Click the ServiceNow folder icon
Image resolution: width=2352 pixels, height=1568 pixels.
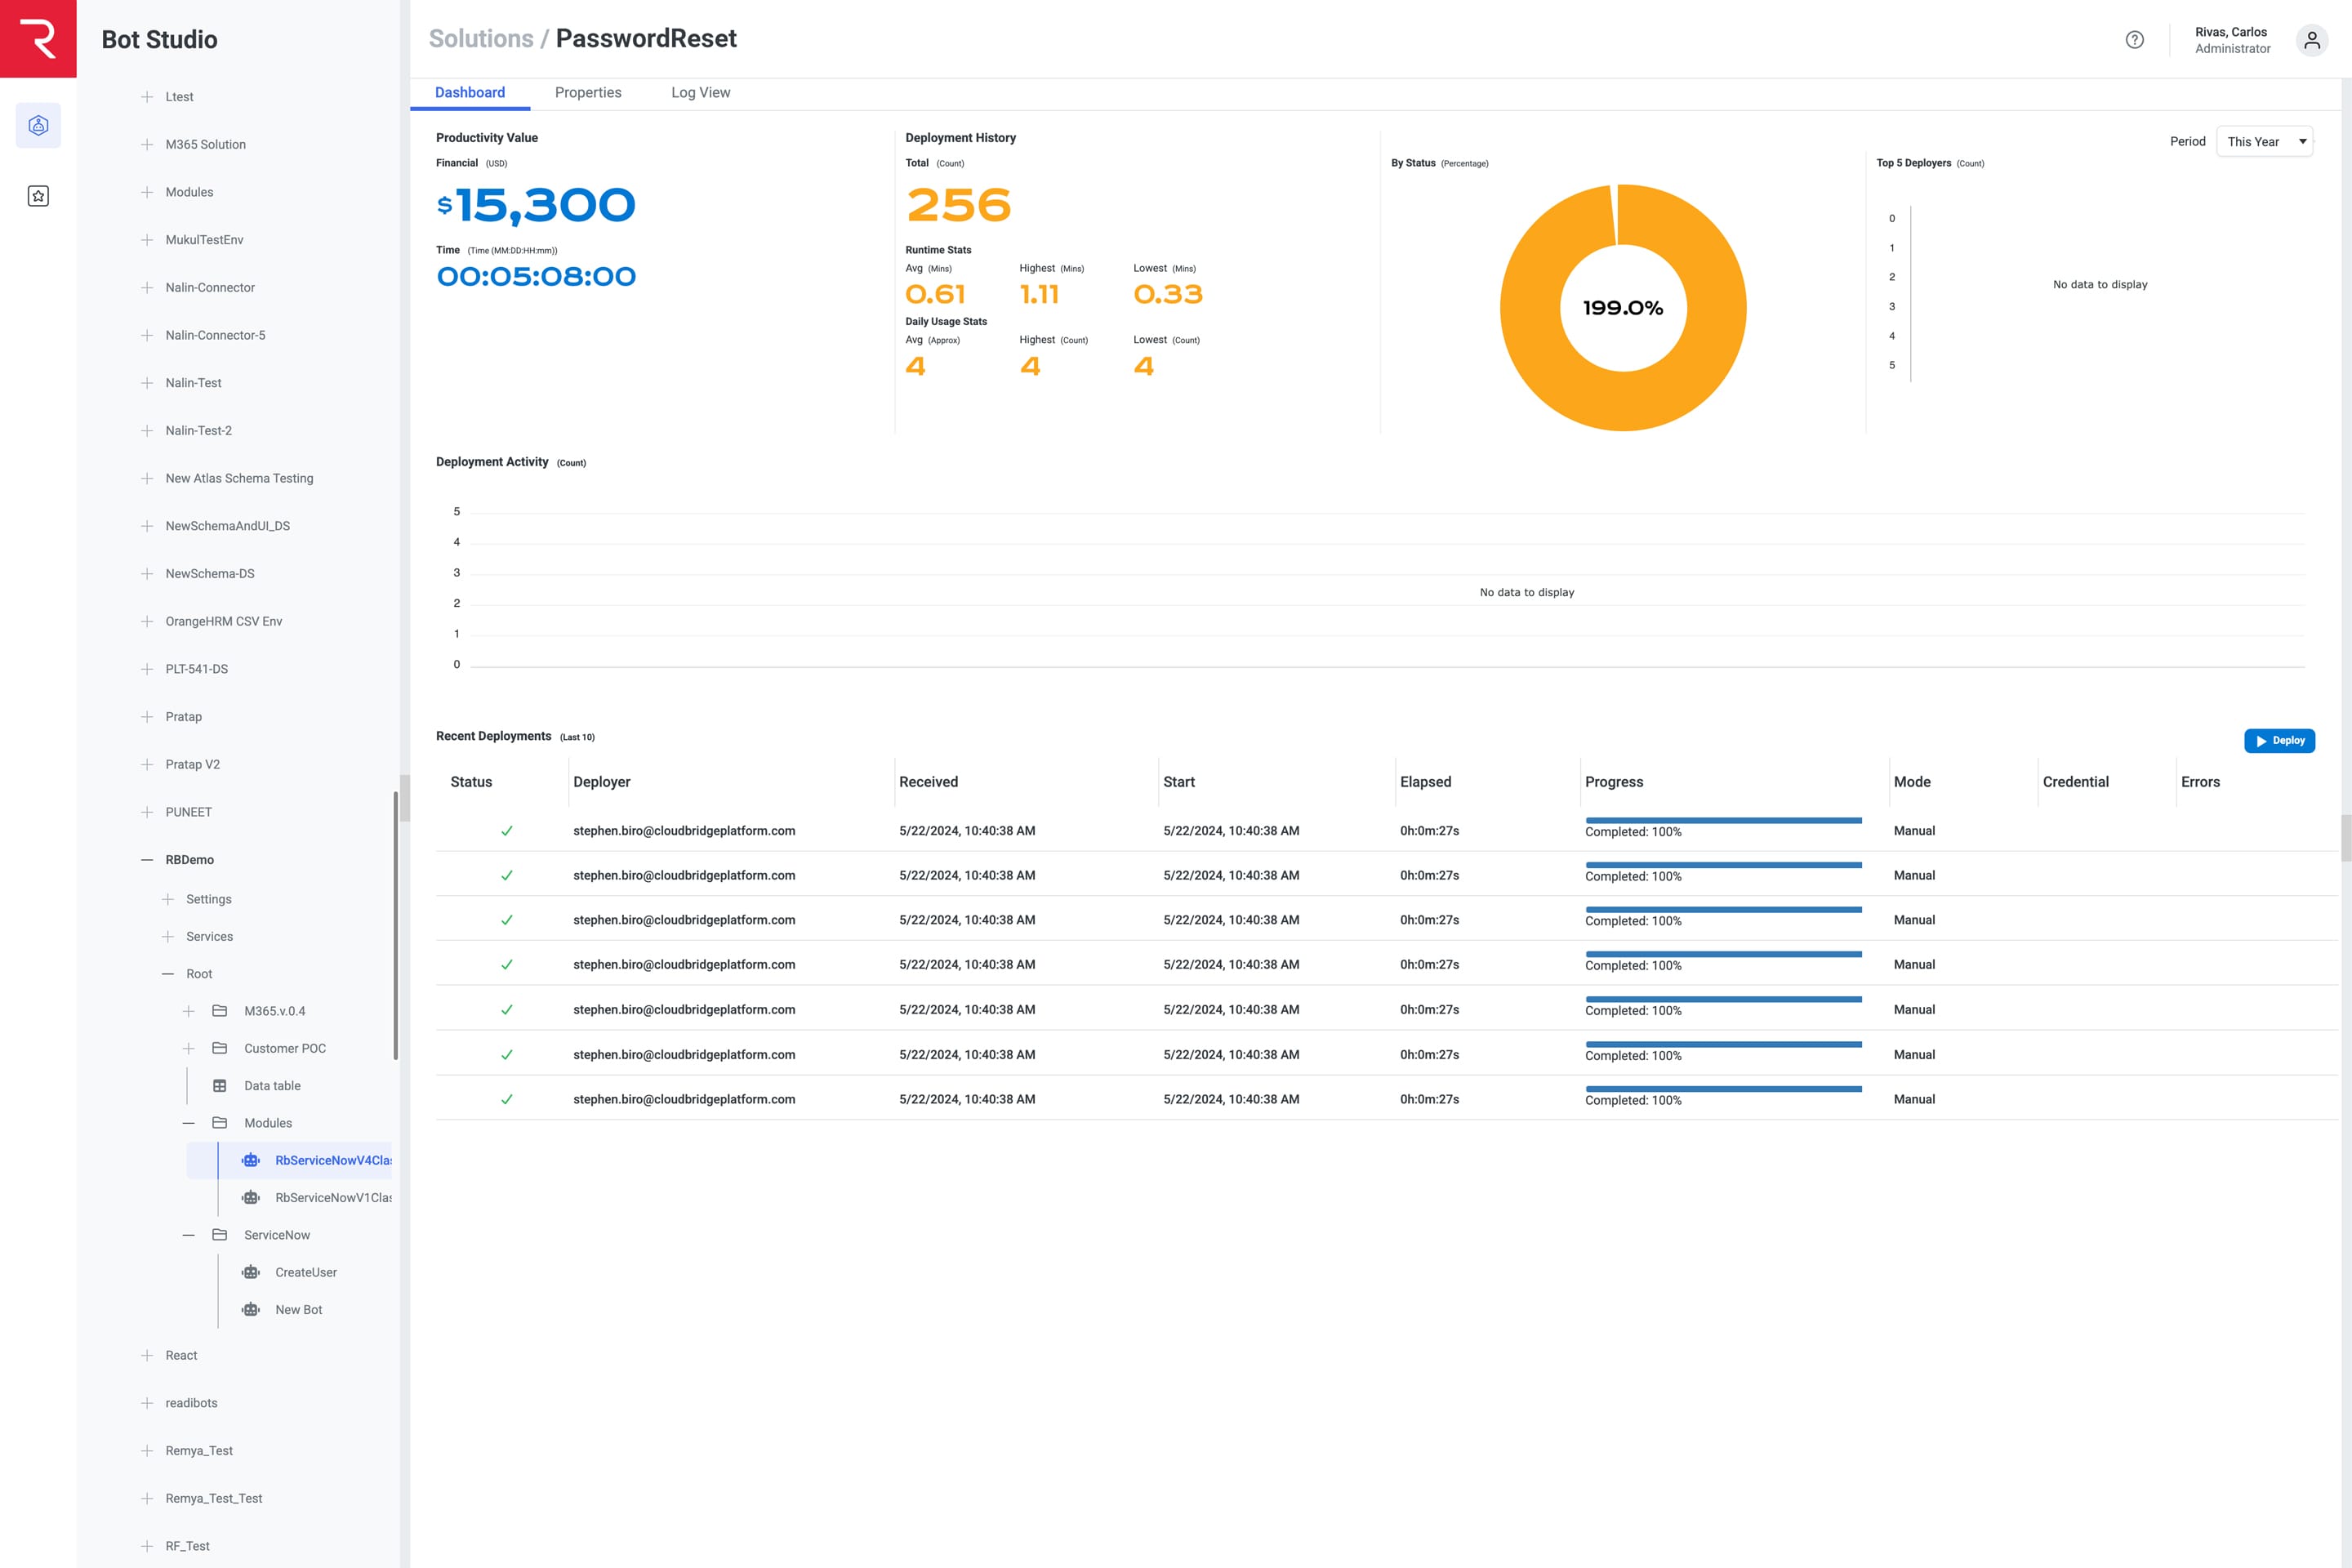219,1235
